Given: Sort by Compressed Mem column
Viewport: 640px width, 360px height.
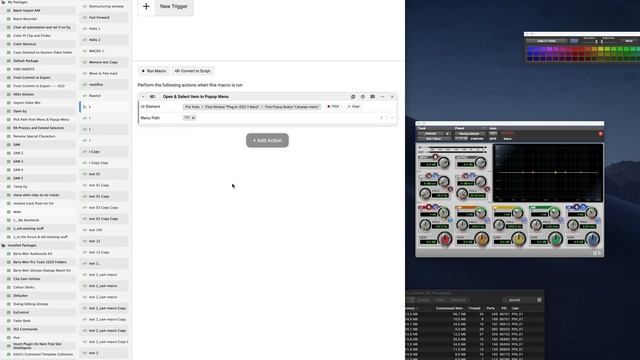Looking at the screenshot, I should coord(449,309).
